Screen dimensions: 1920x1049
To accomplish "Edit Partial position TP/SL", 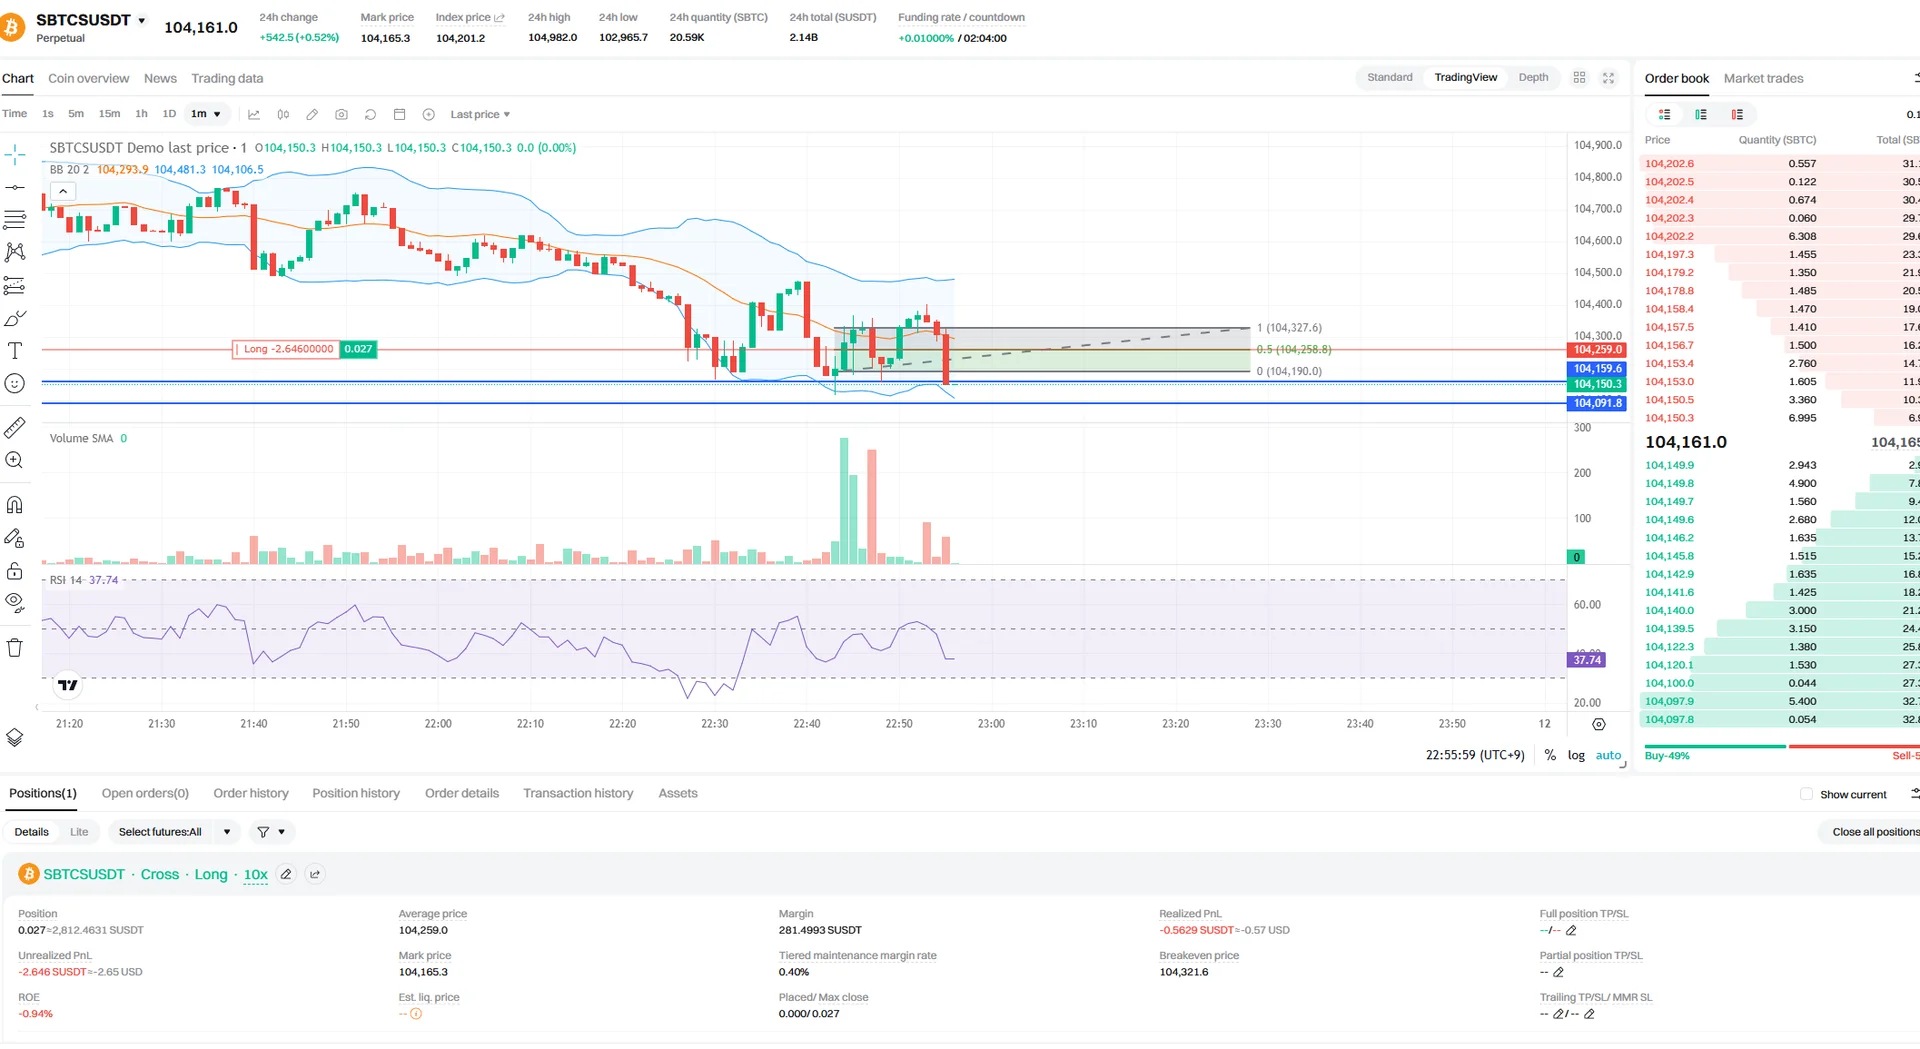I will pyautogui.click(x=1558, y=972).
